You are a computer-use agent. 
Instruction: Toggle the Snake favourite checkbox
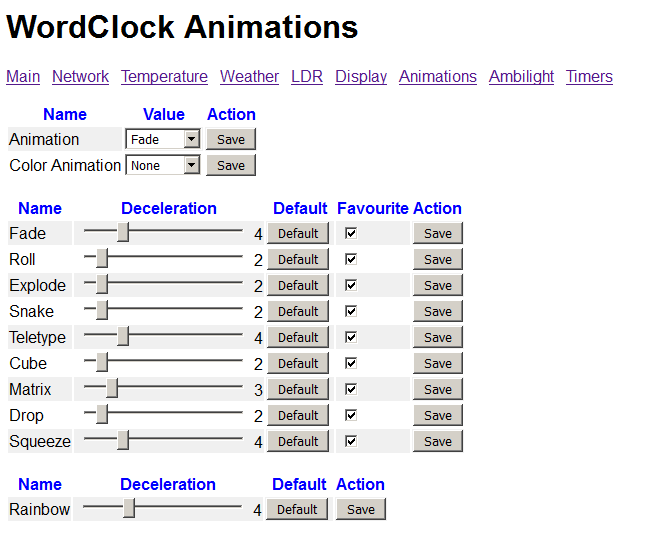[351, 311]
